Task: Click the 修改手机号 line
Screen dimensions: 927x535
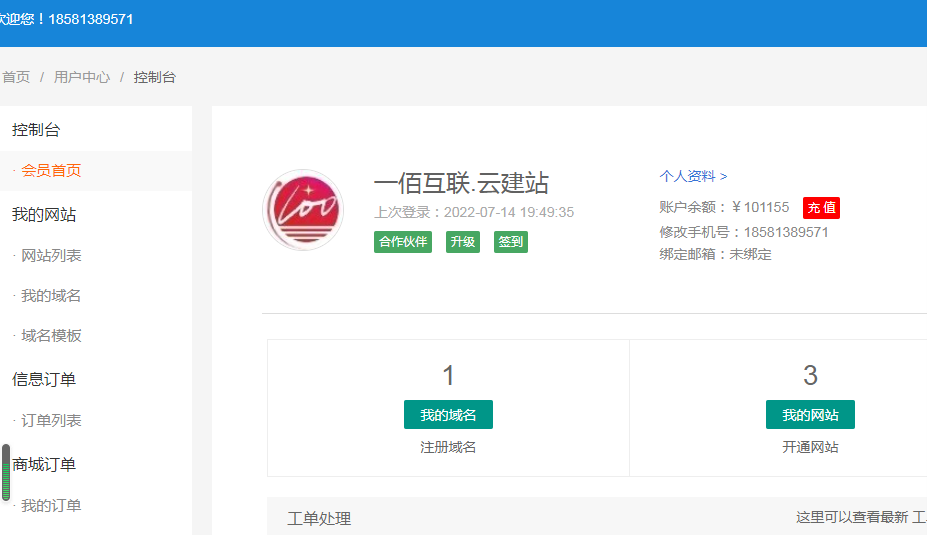Action: (744, 232)
